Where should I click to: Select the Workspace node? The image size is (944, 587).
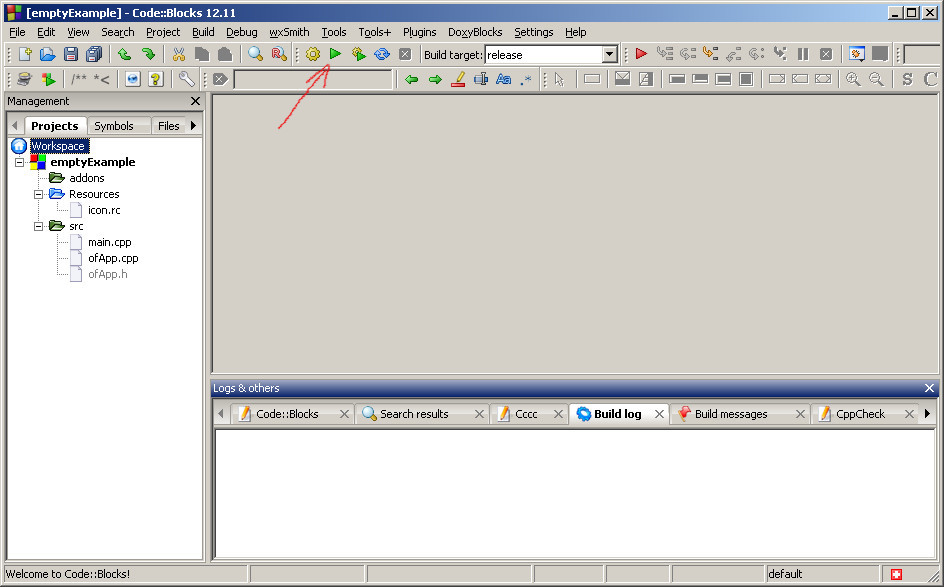(x=59, y=146)
